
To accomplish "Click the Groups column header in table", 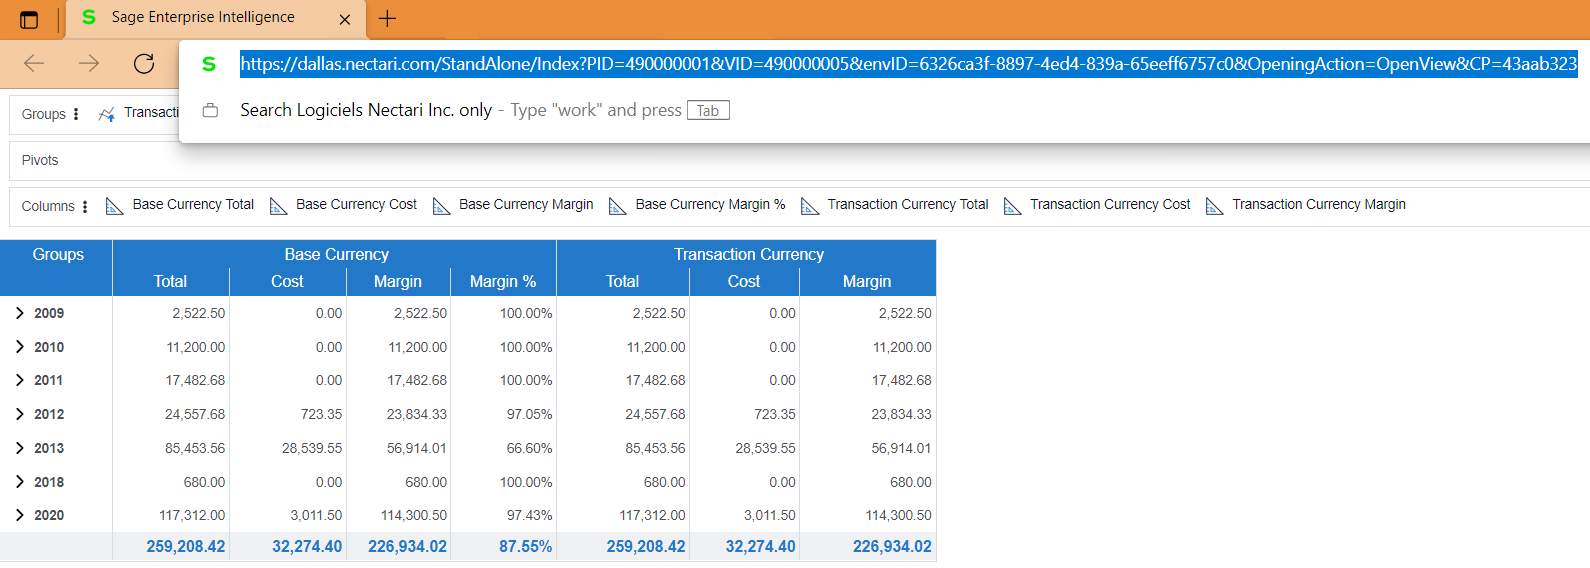I will coord(57,255).
